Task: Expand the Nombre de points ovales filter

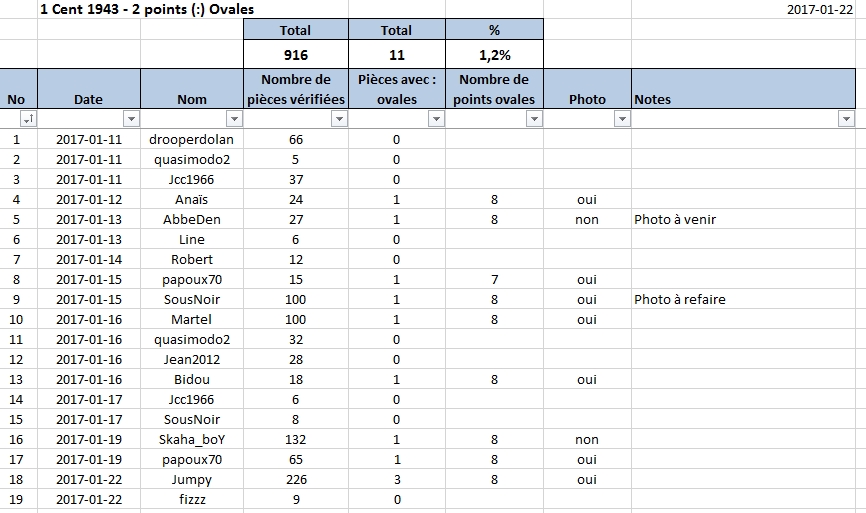Action: [535, 119]
